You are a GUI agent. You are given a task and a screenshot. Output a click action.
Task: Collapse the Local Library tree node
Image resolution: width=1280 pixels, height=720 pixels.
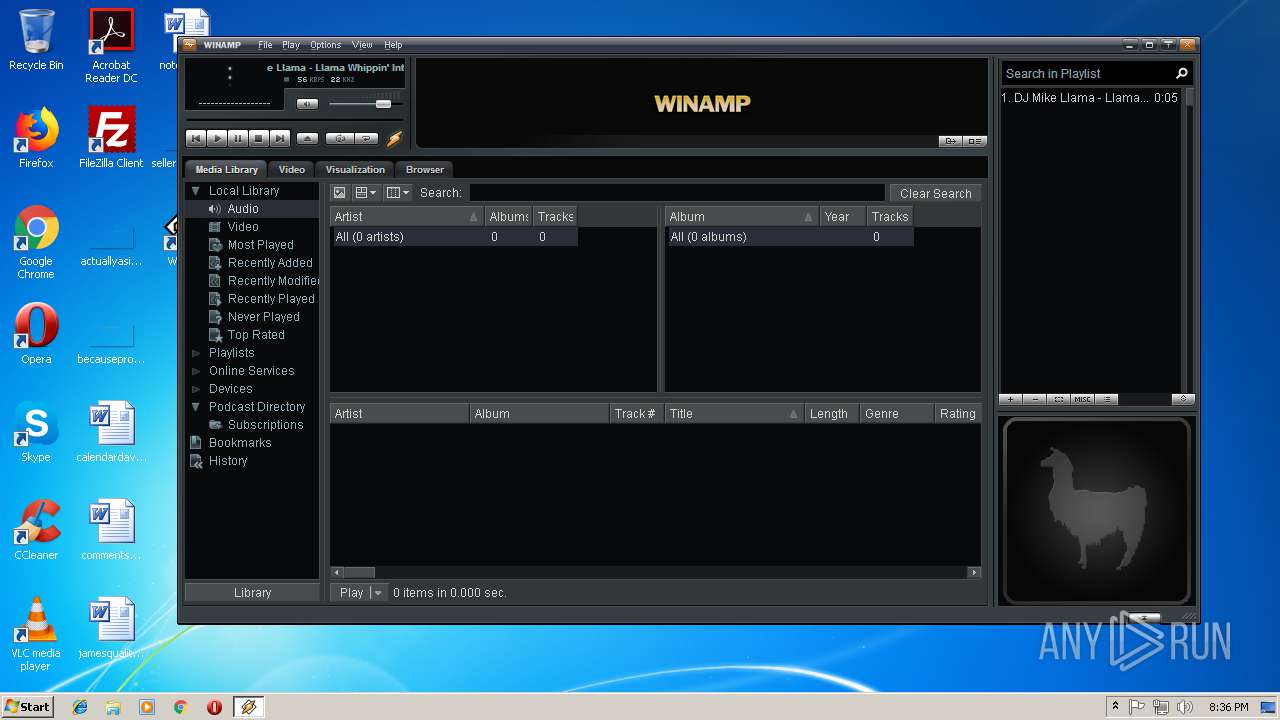click(196, 191)
